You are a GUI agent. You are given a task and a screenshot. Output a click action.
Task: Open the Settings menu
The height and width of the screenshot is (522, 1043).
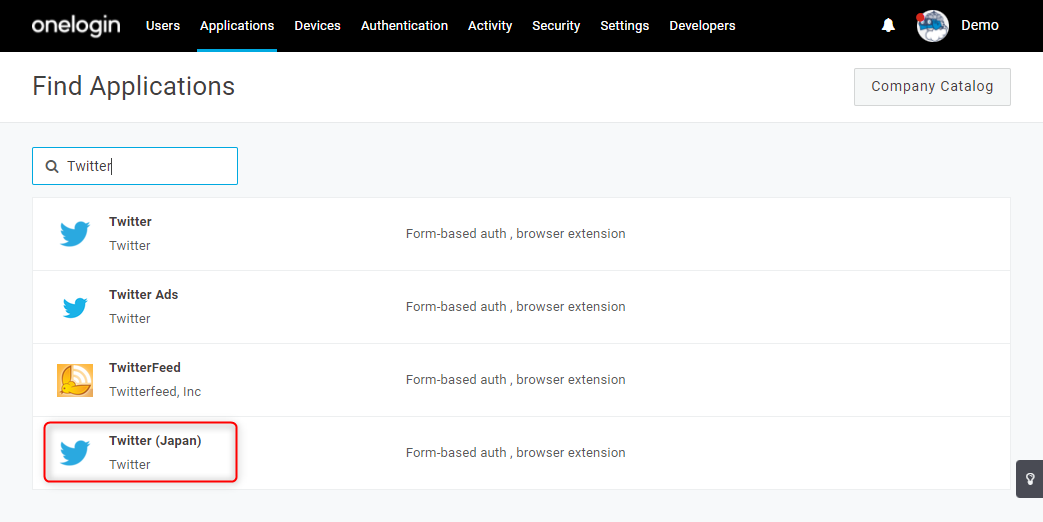coord(625,25)
